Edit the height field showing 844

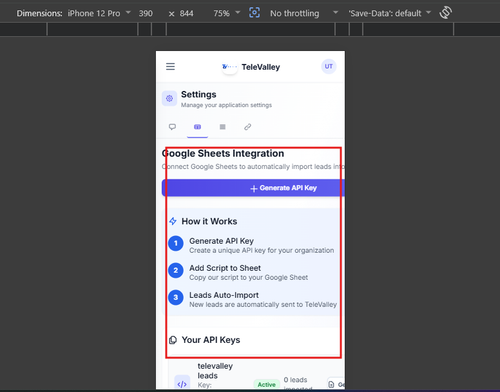click(186, 13)
